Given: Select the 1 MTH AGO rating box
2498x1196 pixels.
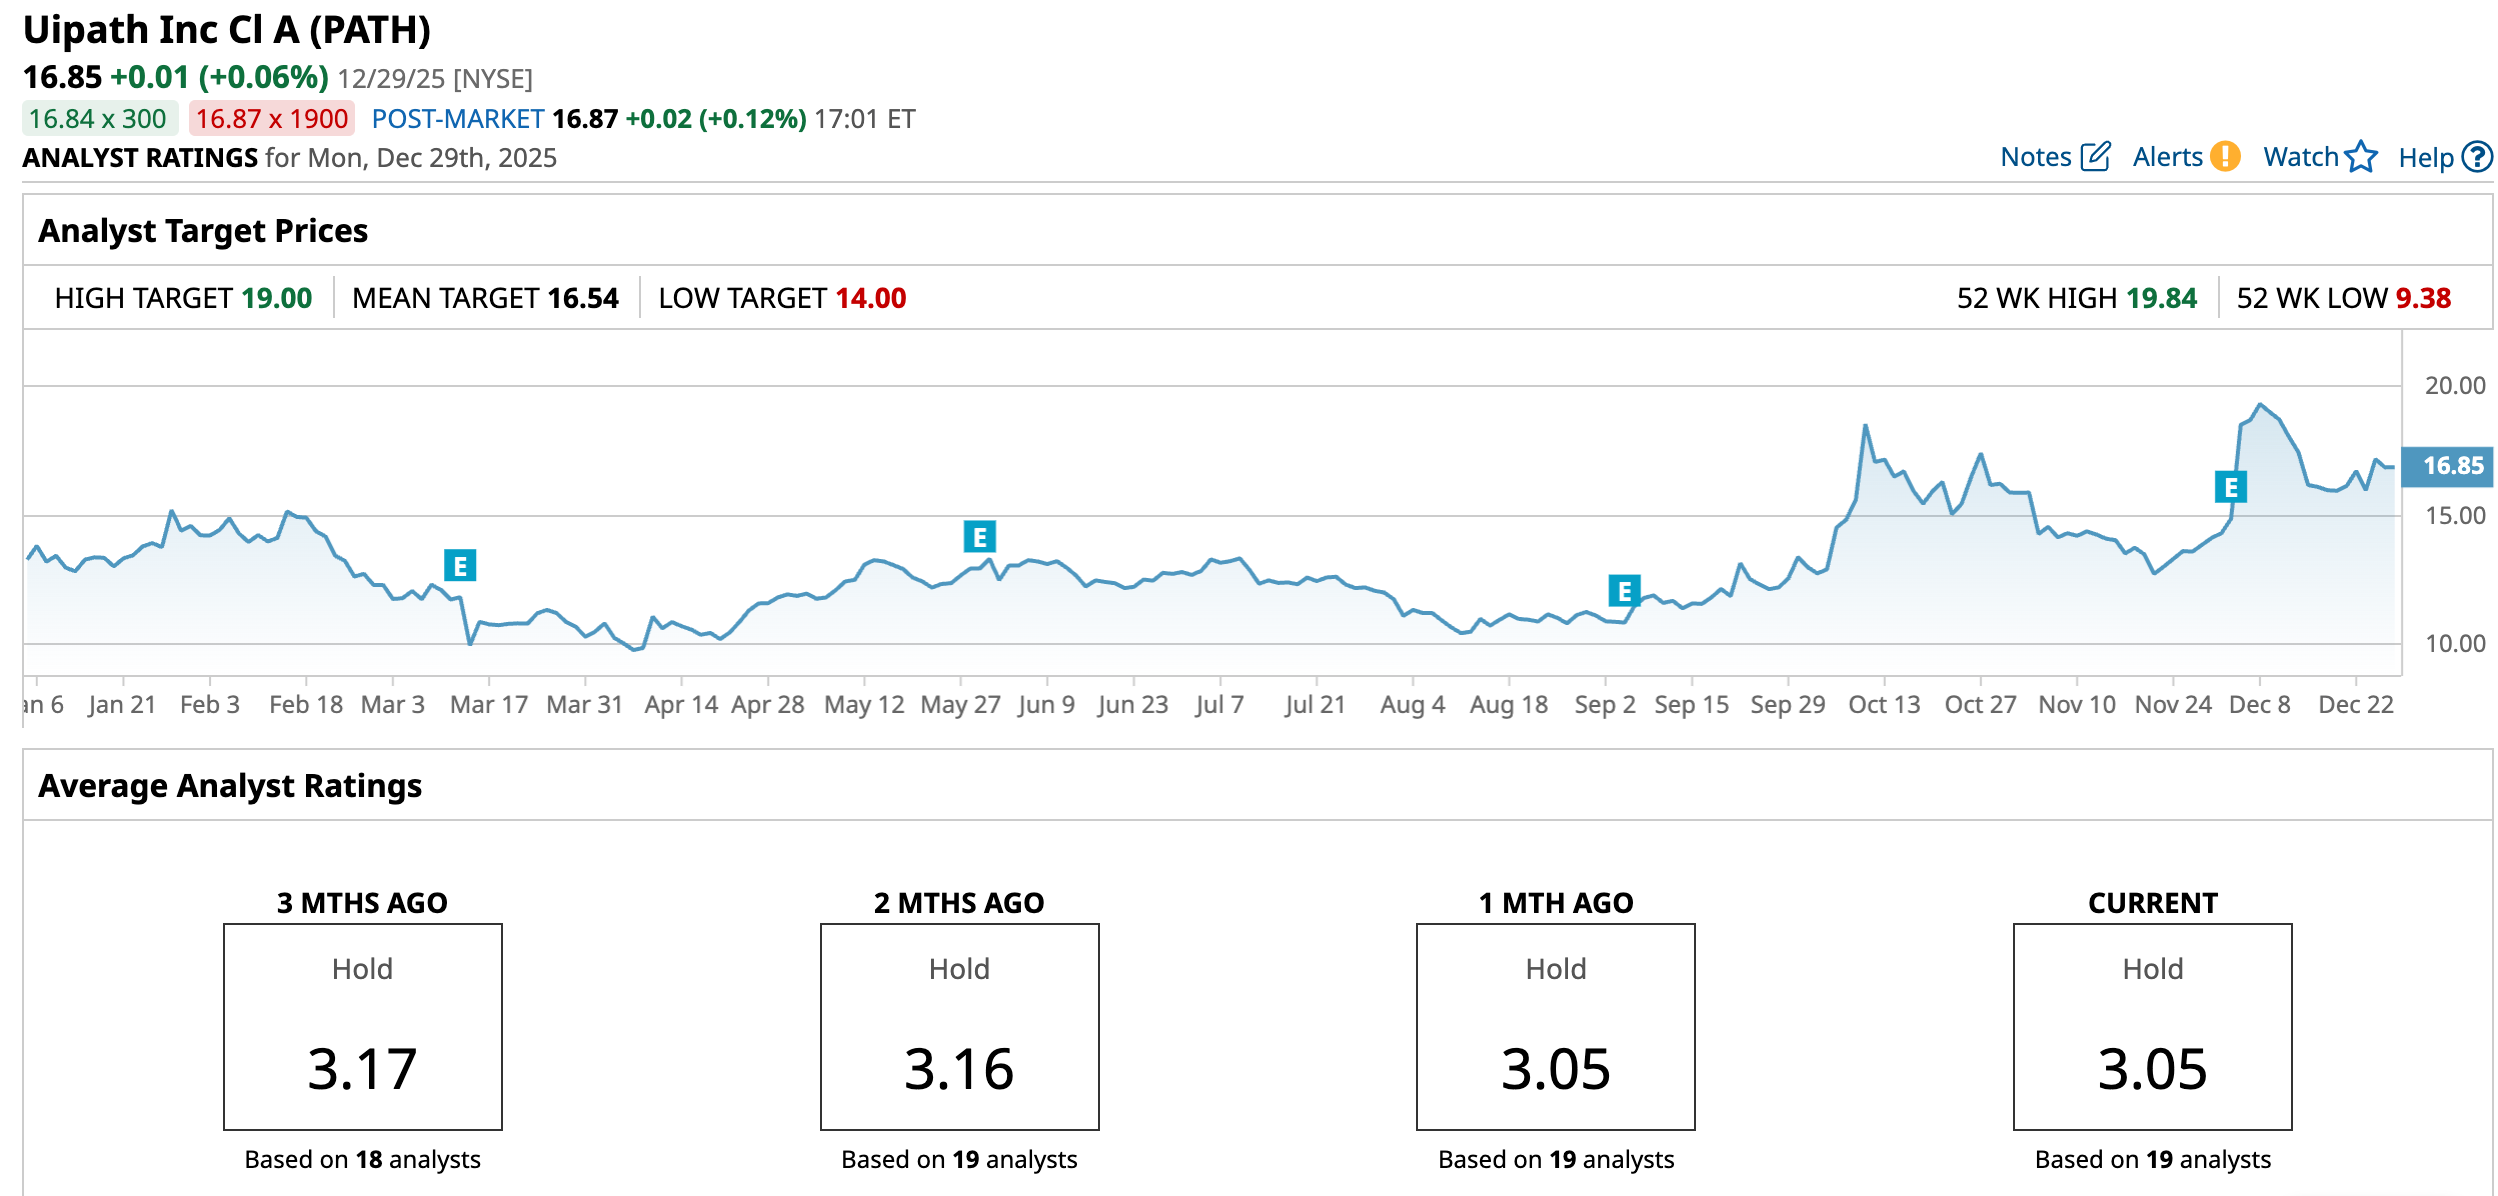Looking at the screenshot, I should pyautogui.click(x=1555, y=1027).
